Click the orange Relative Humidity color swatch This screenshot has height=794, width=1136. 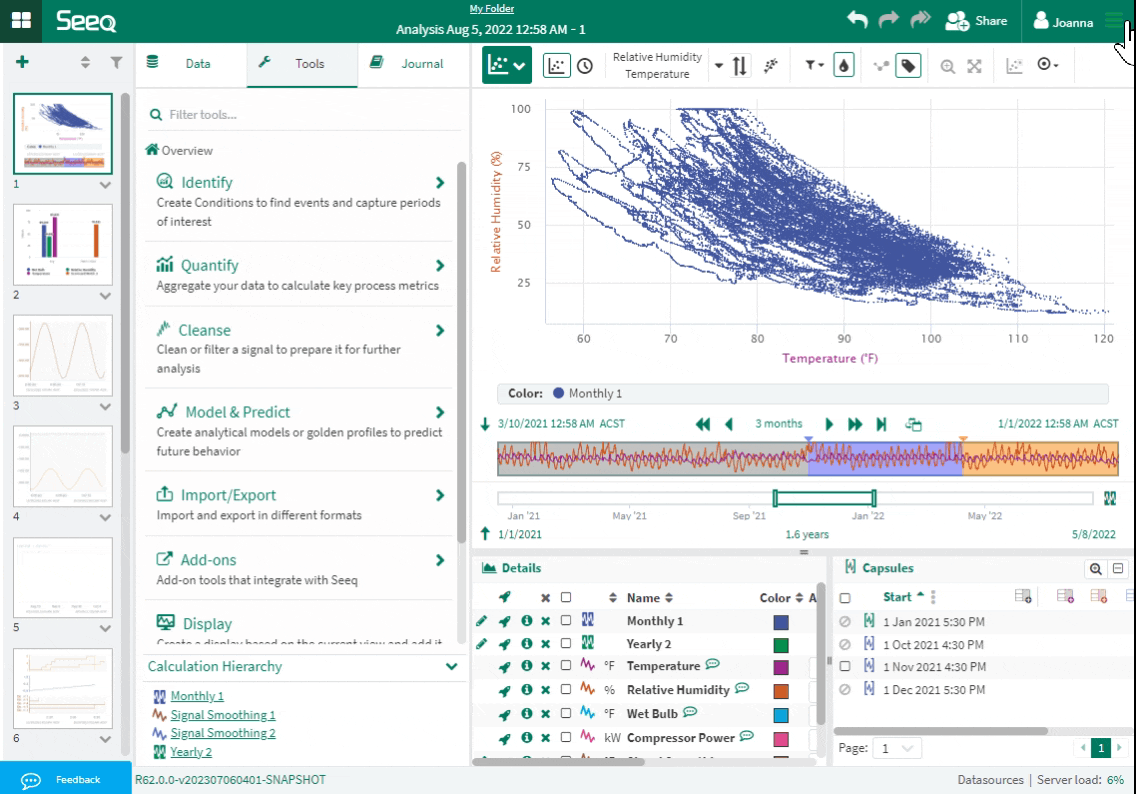click(781, 690)
